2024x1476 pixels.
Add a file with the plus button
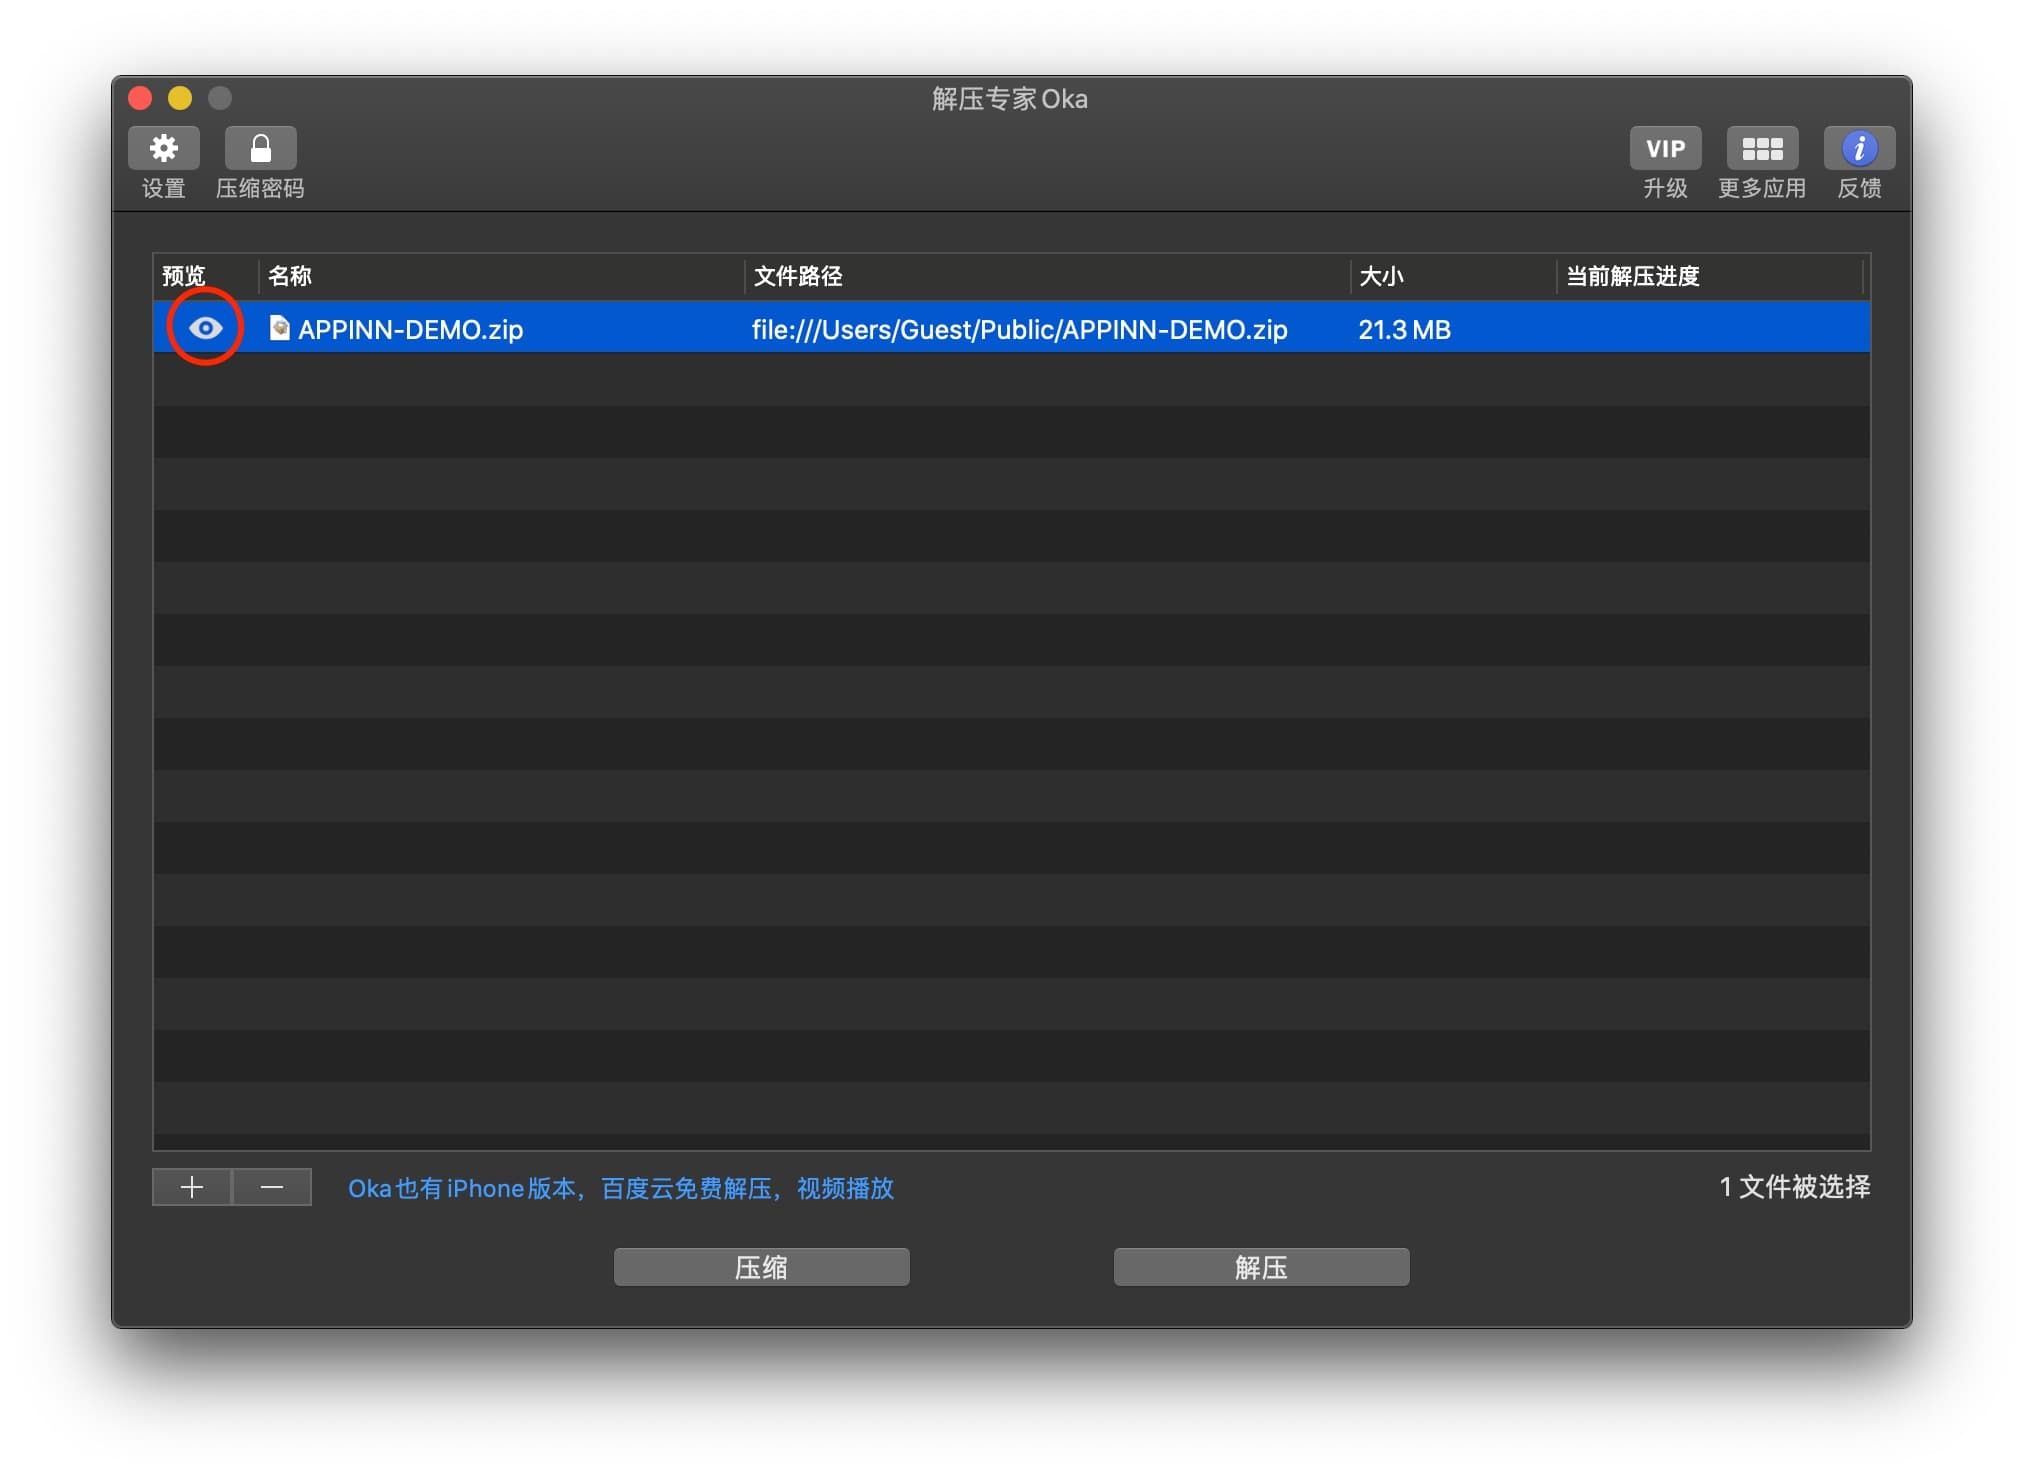point(192,1187)
